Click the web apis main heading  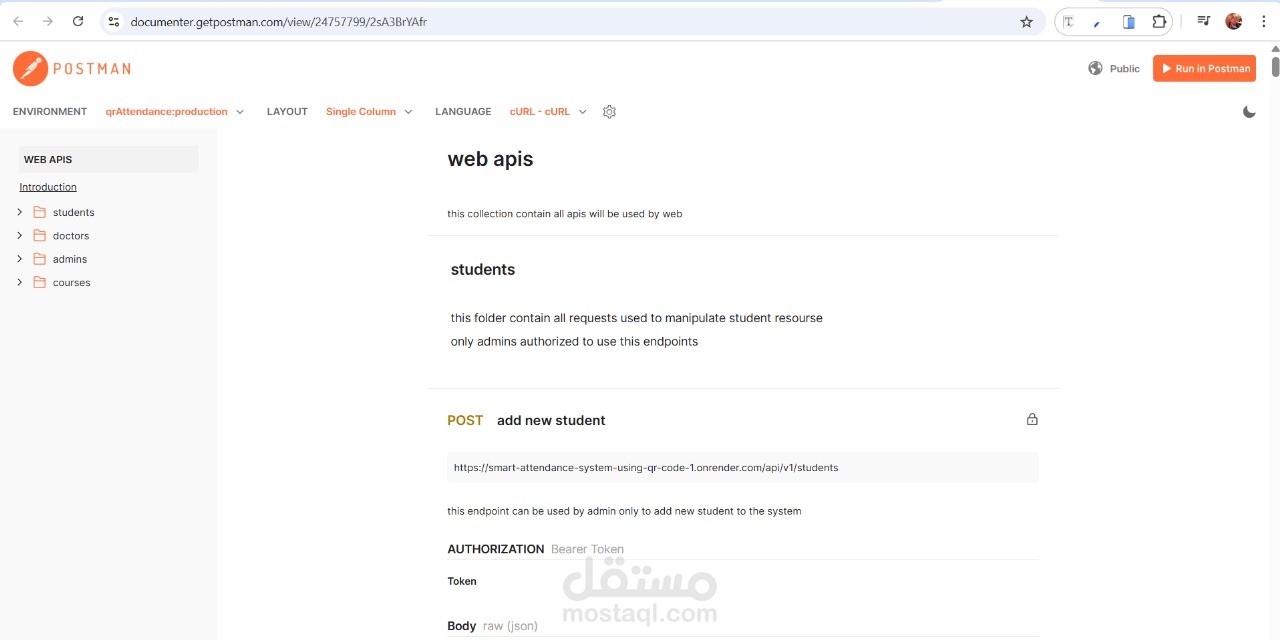point(490,159)
